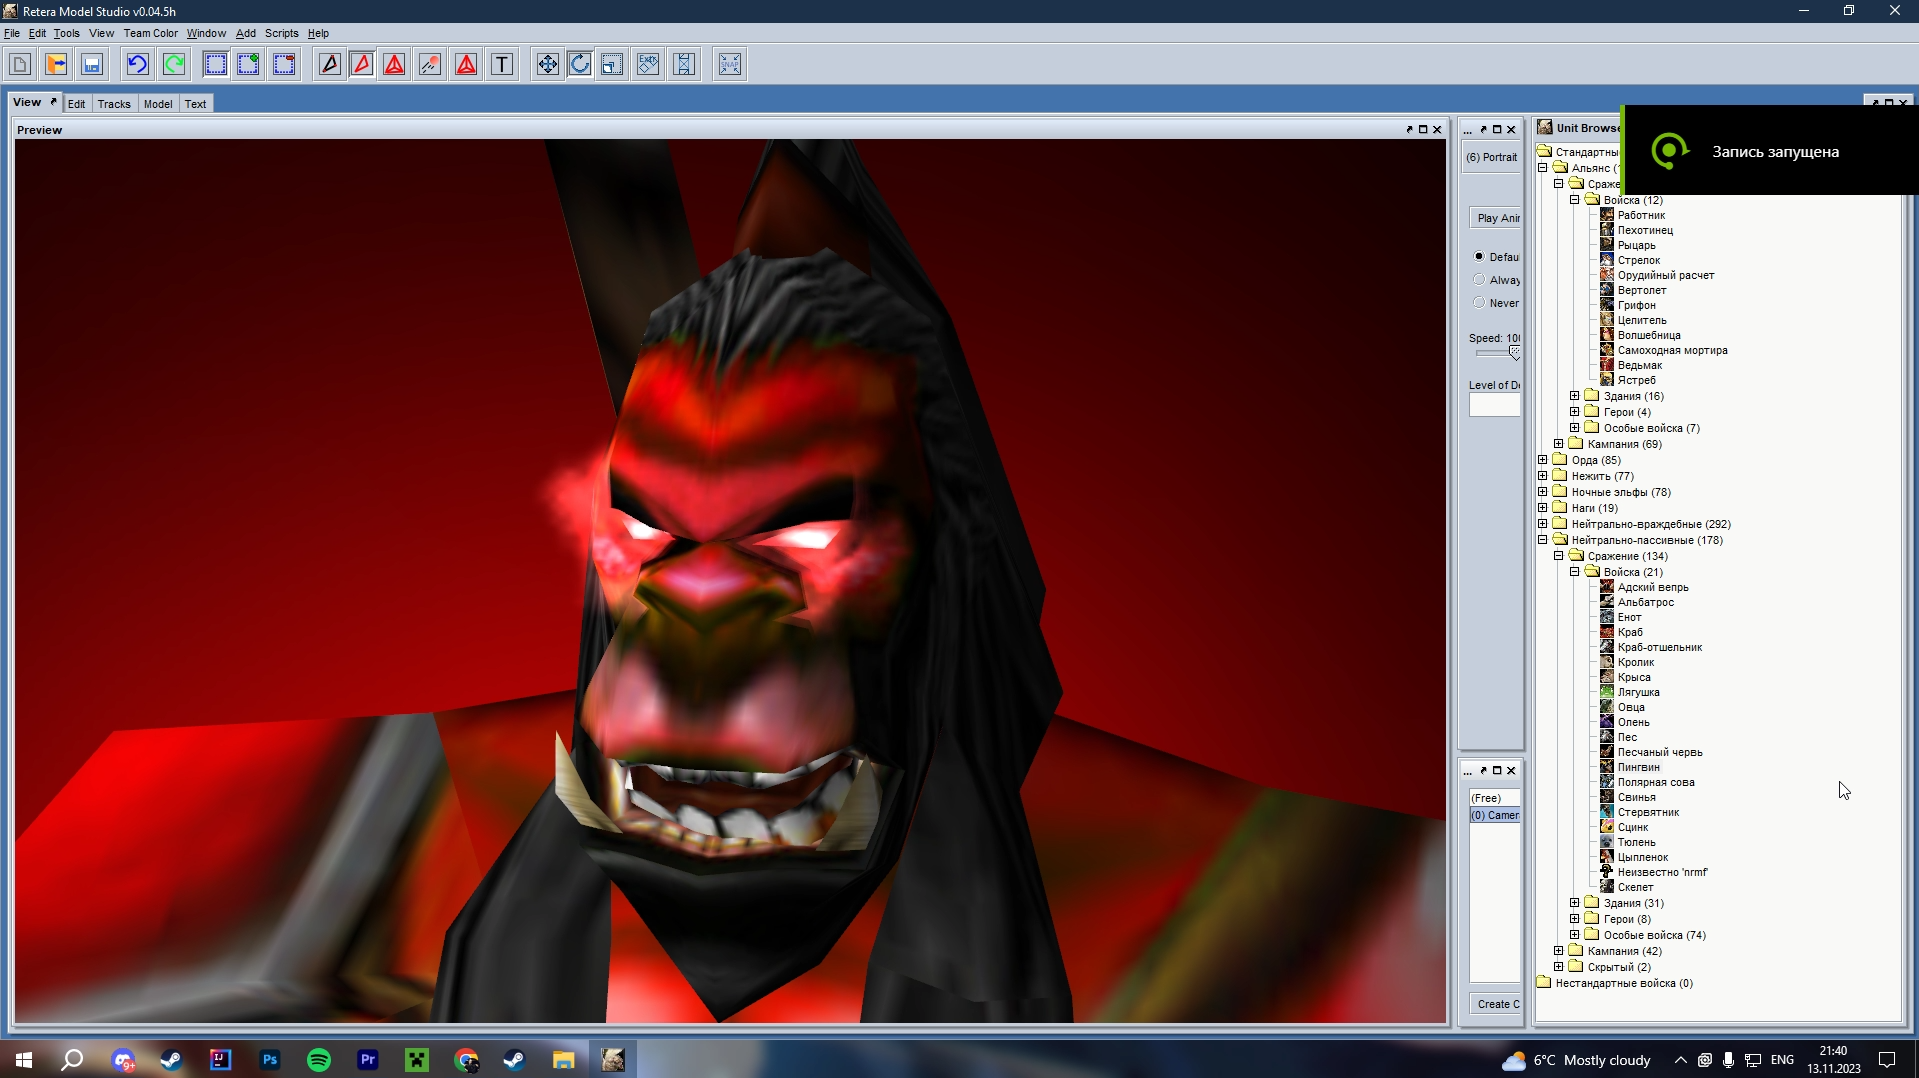Click the New file toolbar icon
The height and width of the screenshot is (1078, 1919).
[x=20, y=65]
